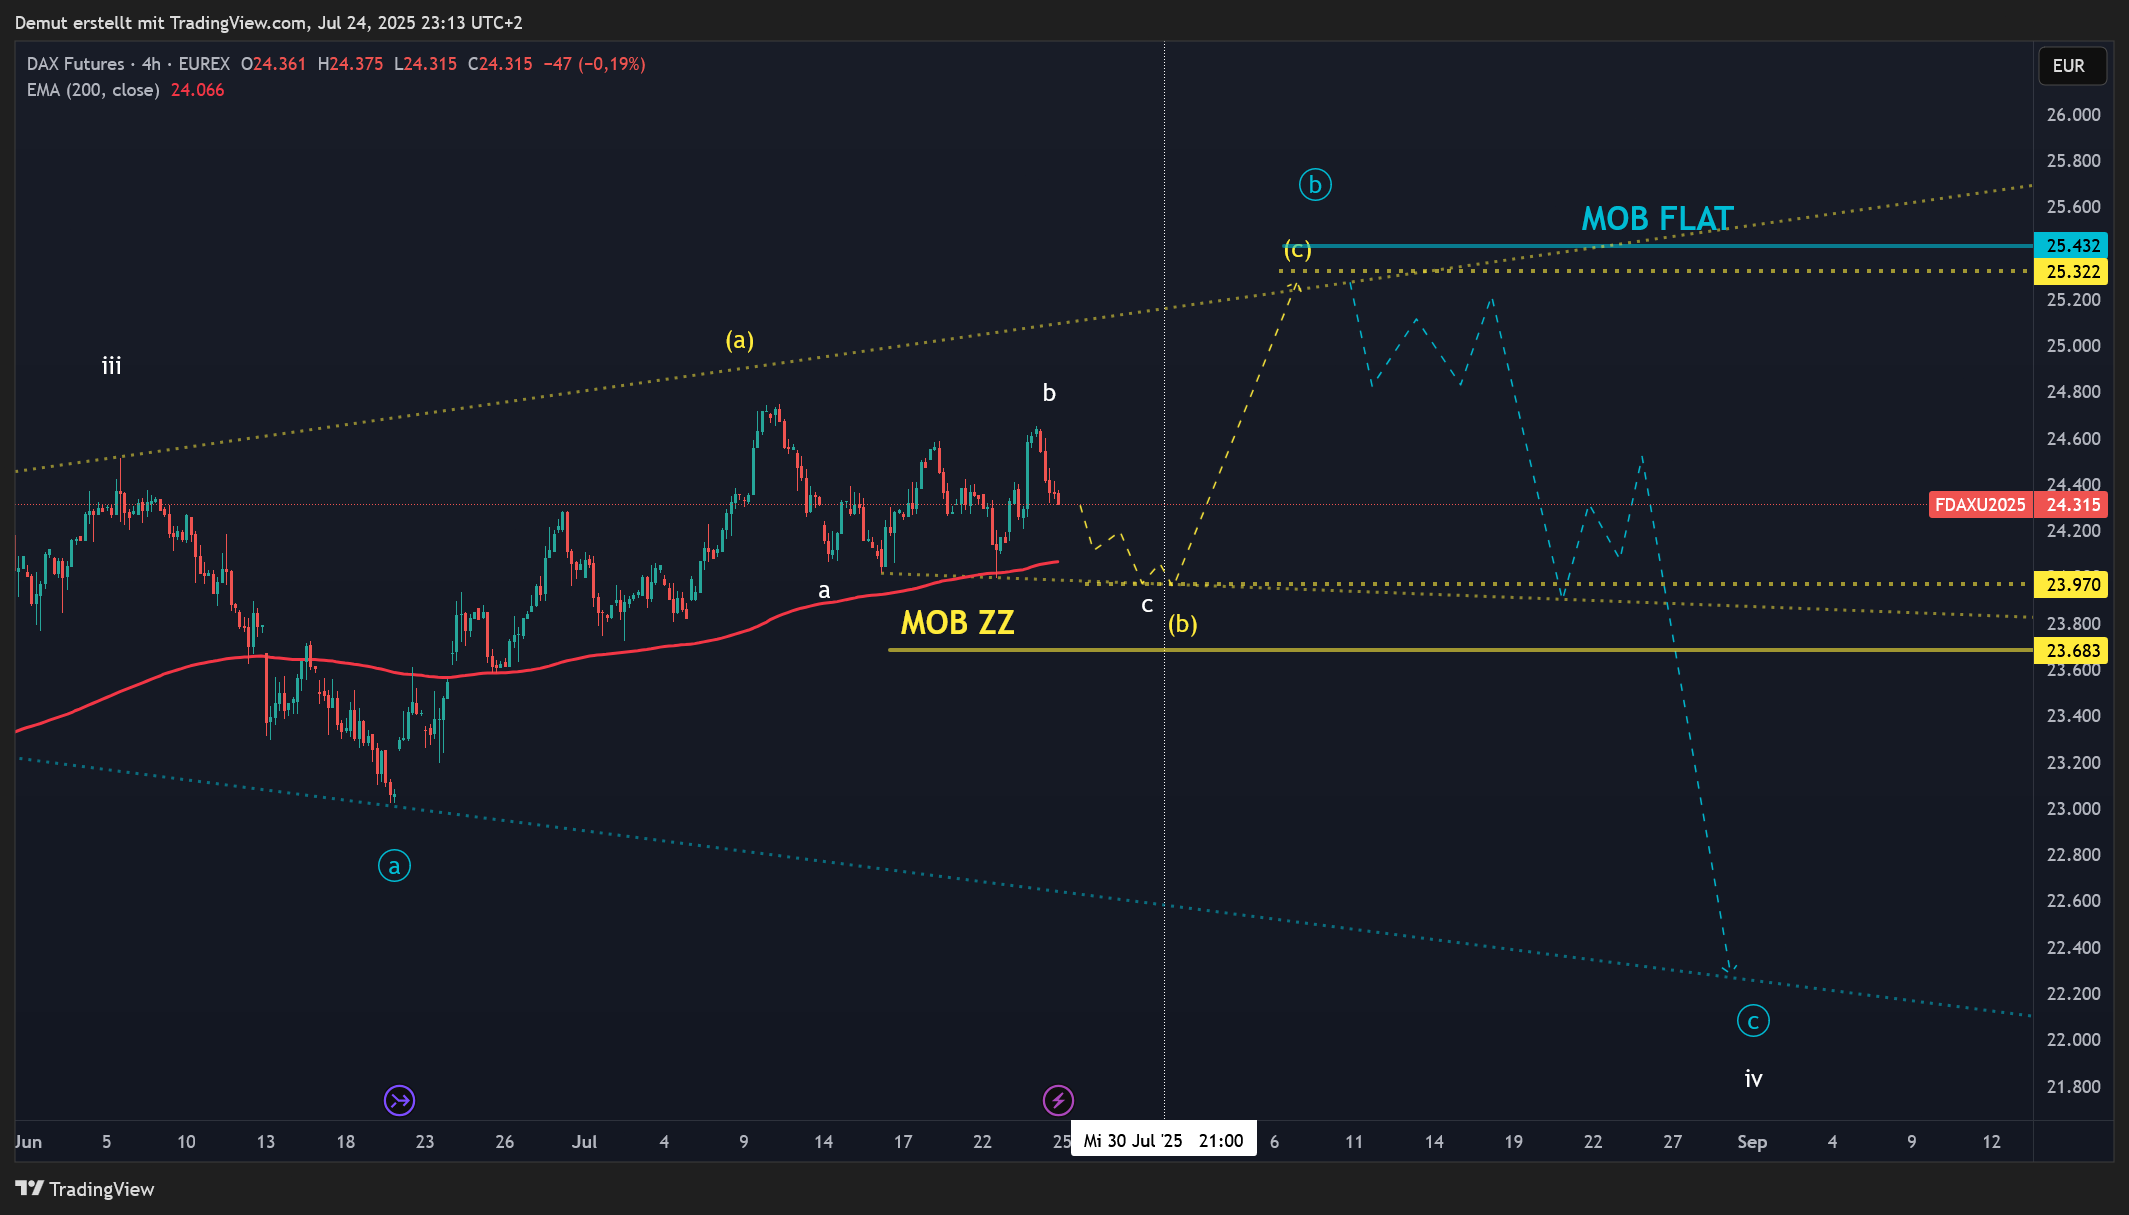
Task: Click the purple lightning event icon
Action: (1058, 1101)
